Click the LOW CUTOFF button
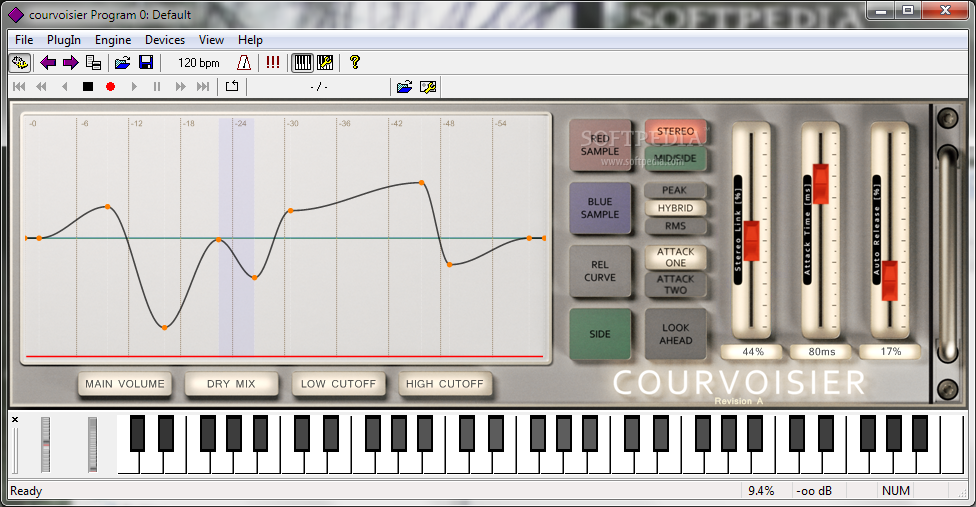 coord(339,384)
